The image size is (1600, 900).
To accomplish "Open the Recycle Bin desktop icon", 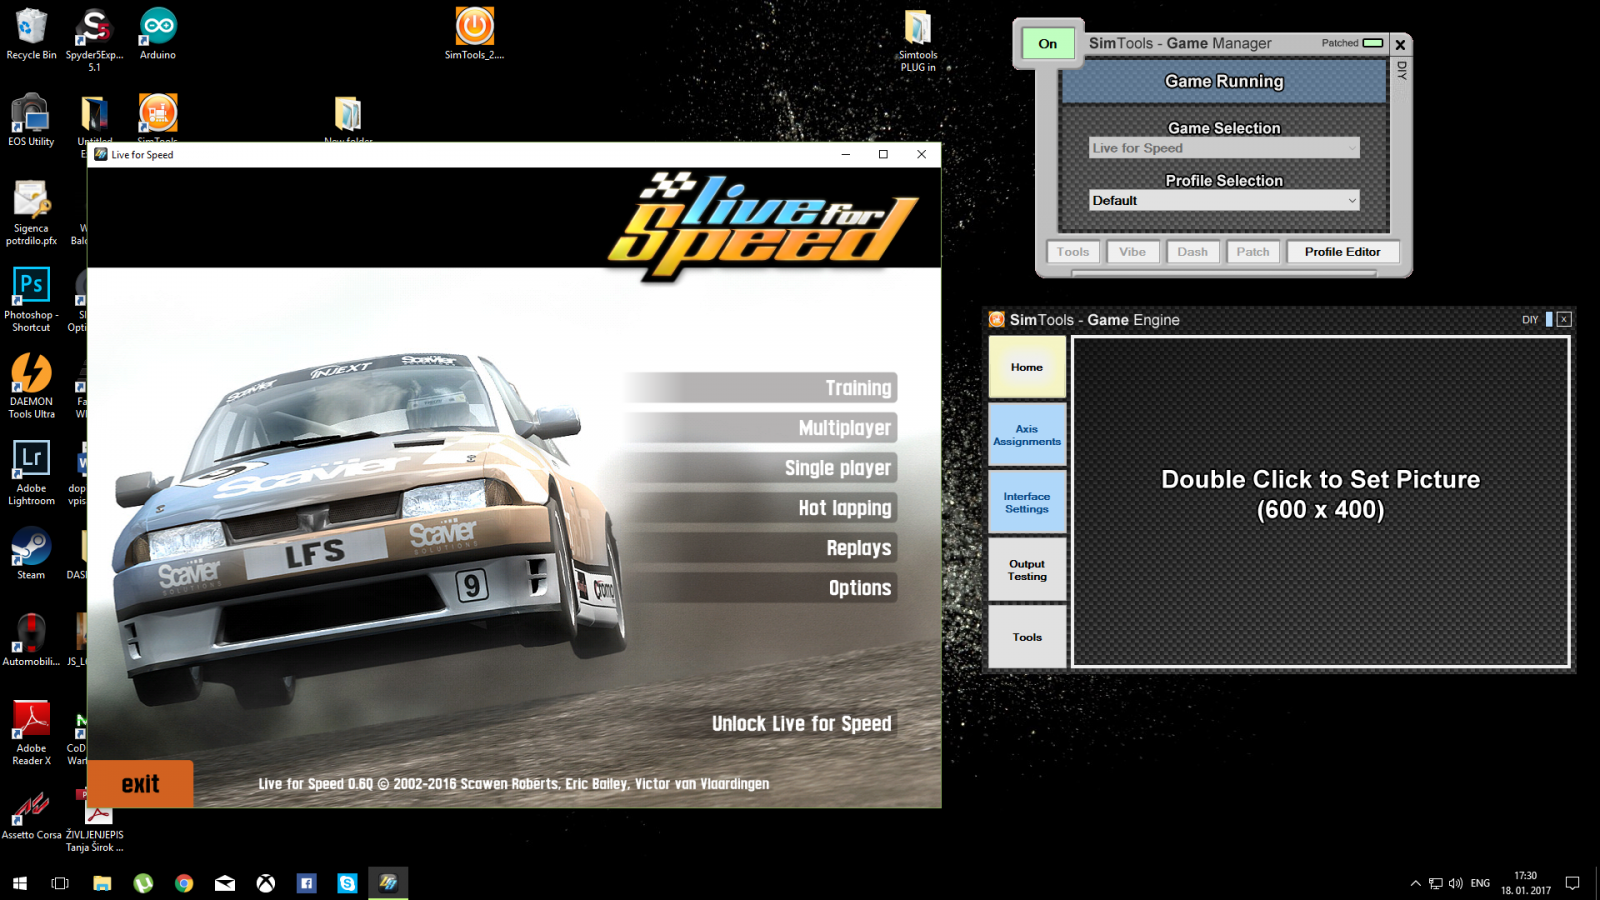I will coord(31,34).
